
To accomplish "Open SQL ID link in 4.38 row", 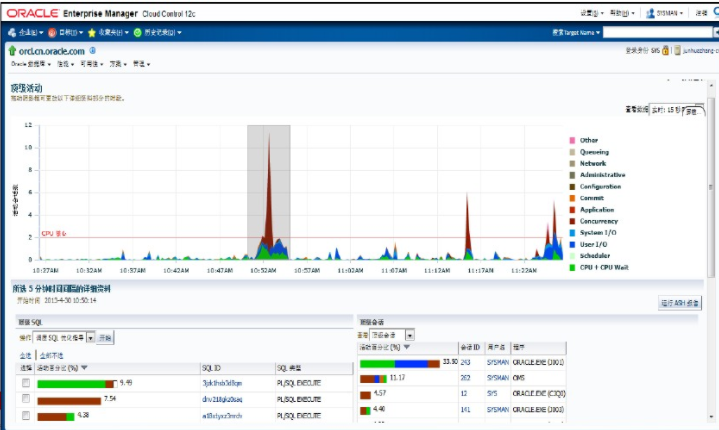I will point(222,416).
